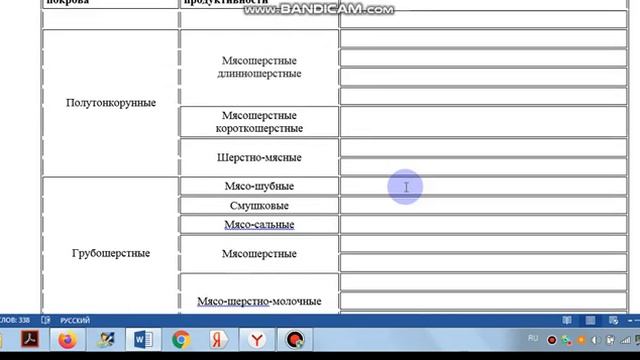Click the proofing/spell-check icon in status bar

[46, 320]
